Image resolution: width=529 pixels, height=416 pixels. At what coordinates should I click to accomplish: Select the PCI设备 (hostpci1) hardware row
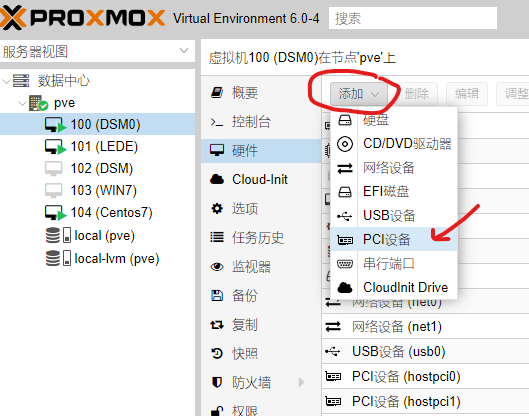[425, 401]
